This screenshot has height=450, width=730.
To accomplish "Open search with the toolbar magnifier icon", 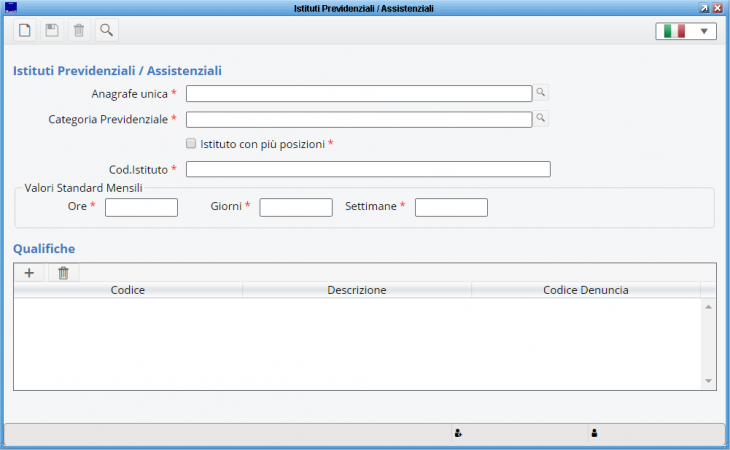I will click(107, 30).
